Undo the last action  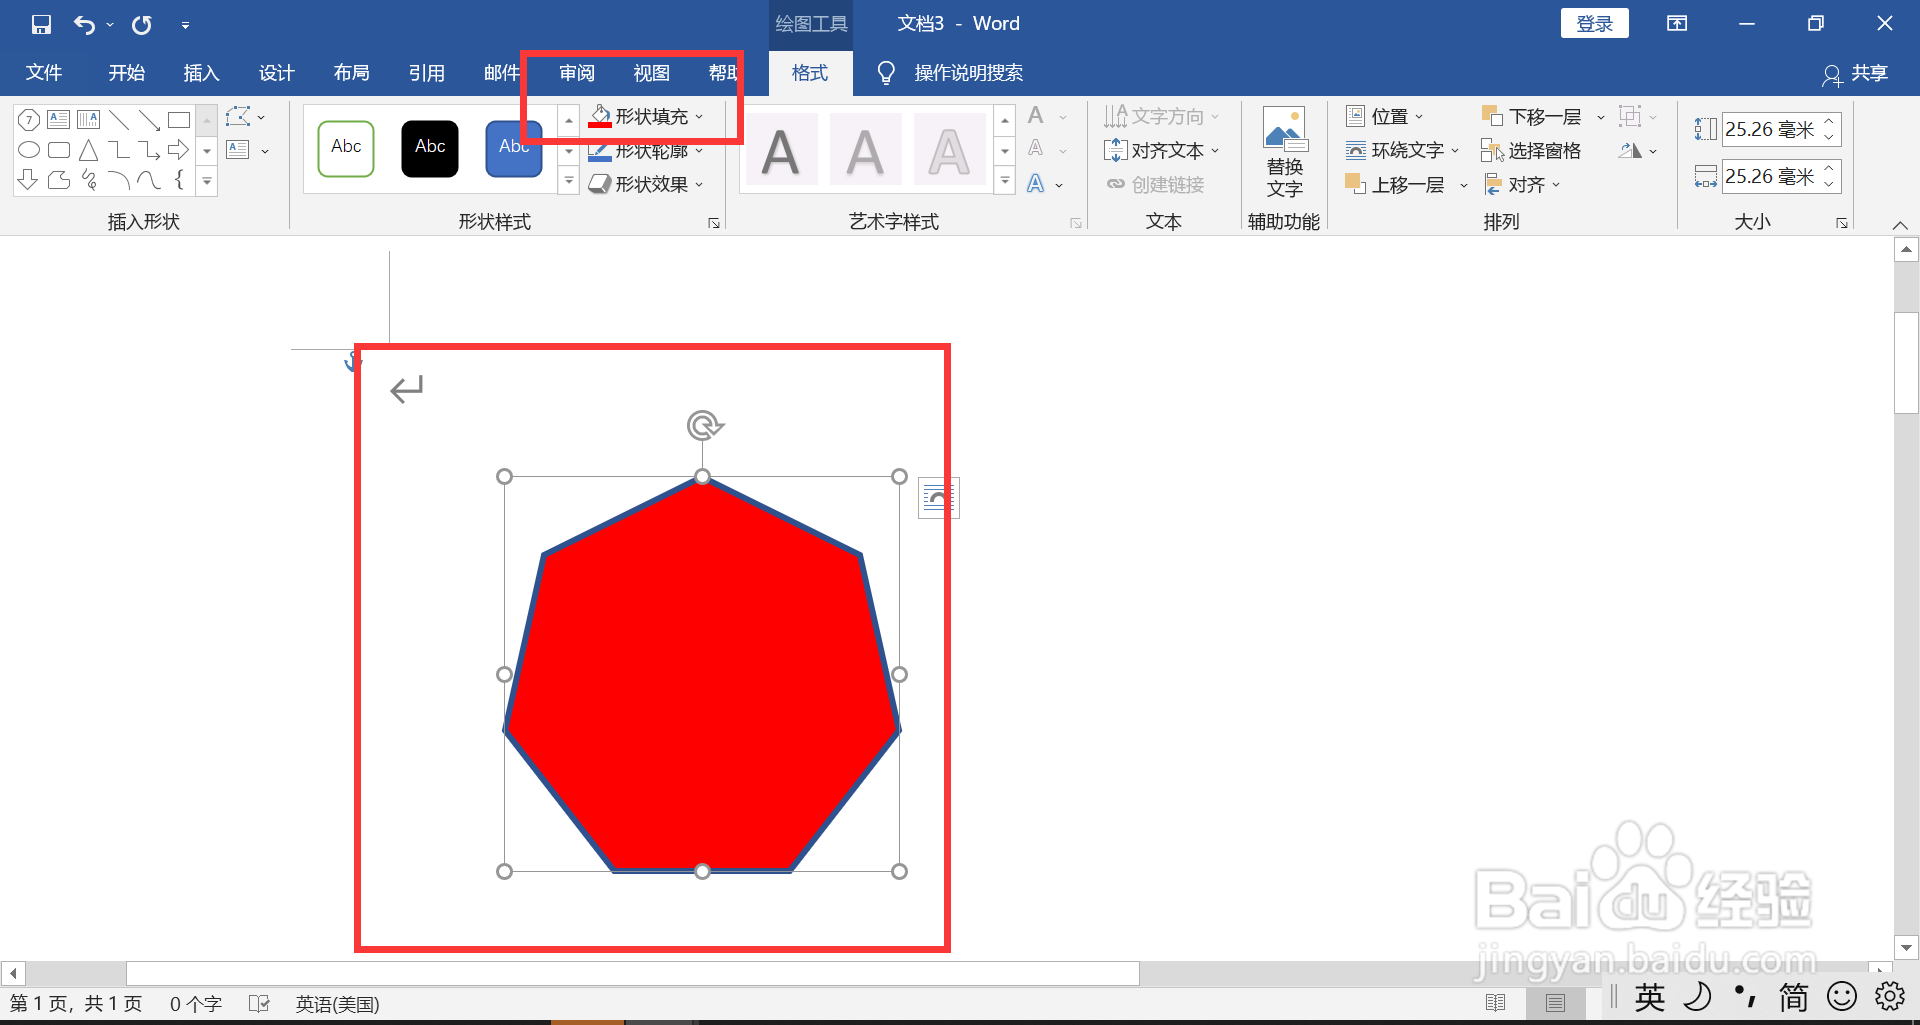point(85,24)
